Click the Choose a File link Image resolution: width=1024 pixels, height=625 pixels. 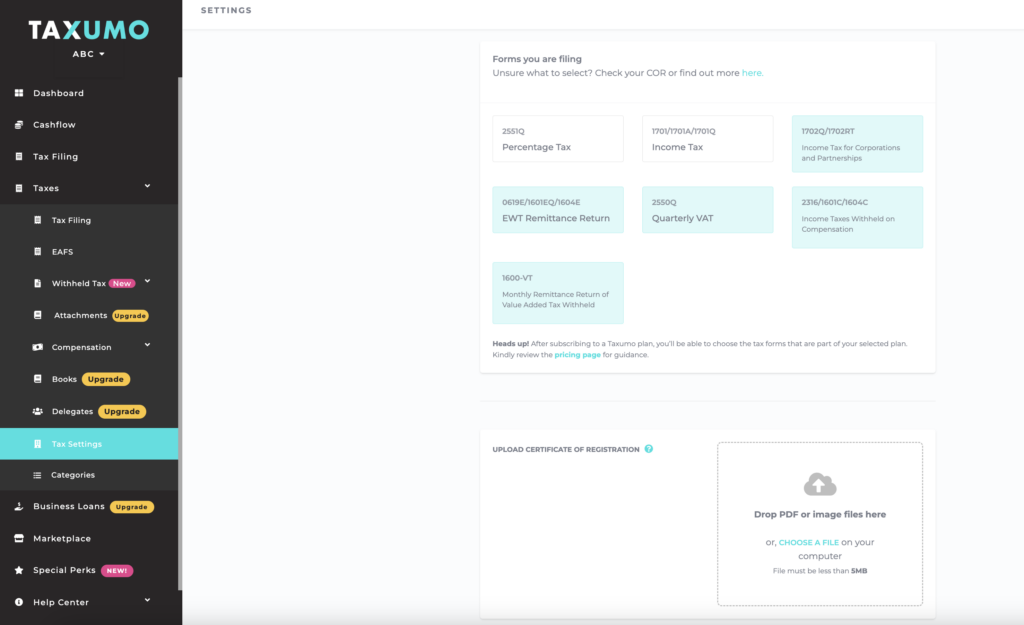[808, 542]
